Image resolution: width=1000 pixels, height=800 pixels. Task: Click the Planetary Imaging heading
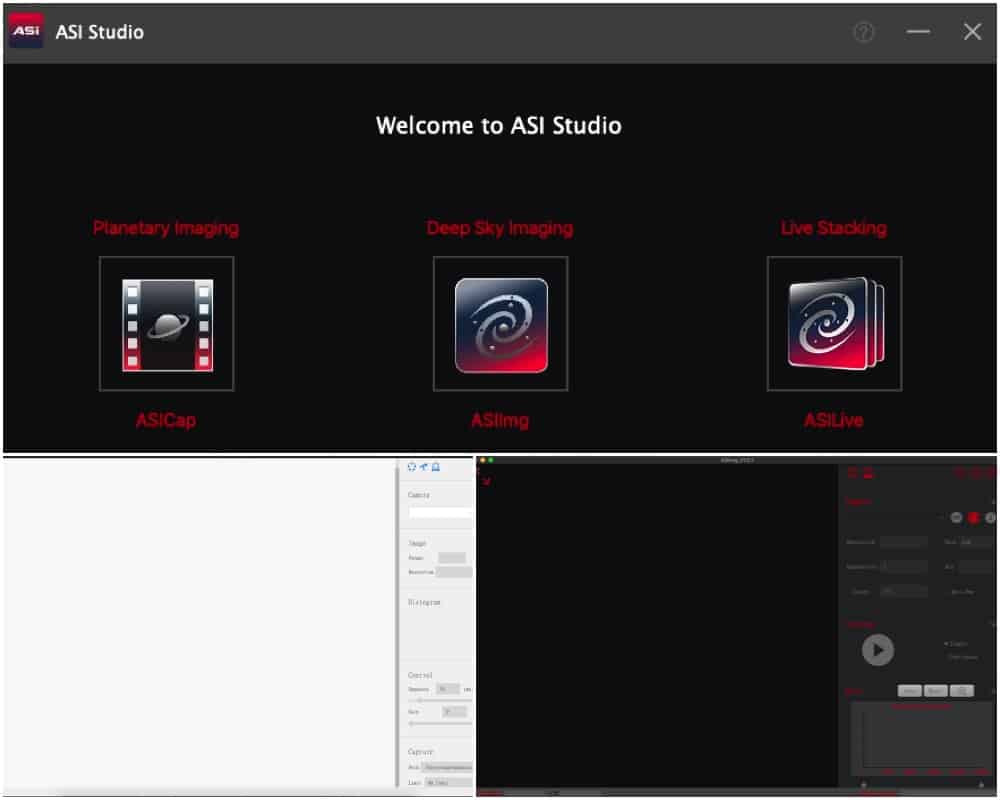click(x=166, y=228)
